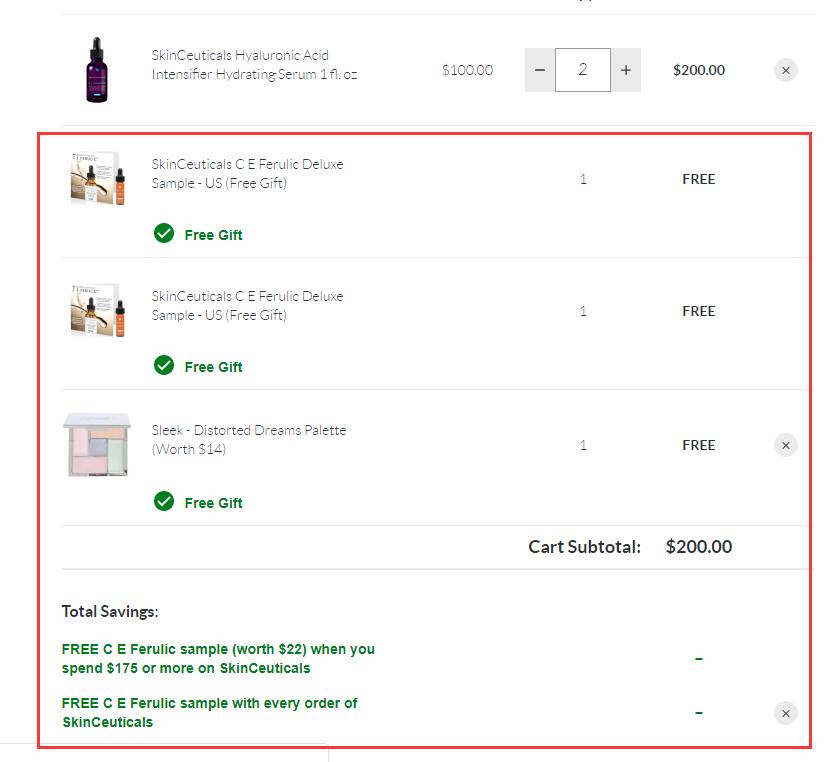Screen dimensions: 832x762
Task: Open second C E Ferulic Deluxe Sample link
Action: (x=247, y=306)
